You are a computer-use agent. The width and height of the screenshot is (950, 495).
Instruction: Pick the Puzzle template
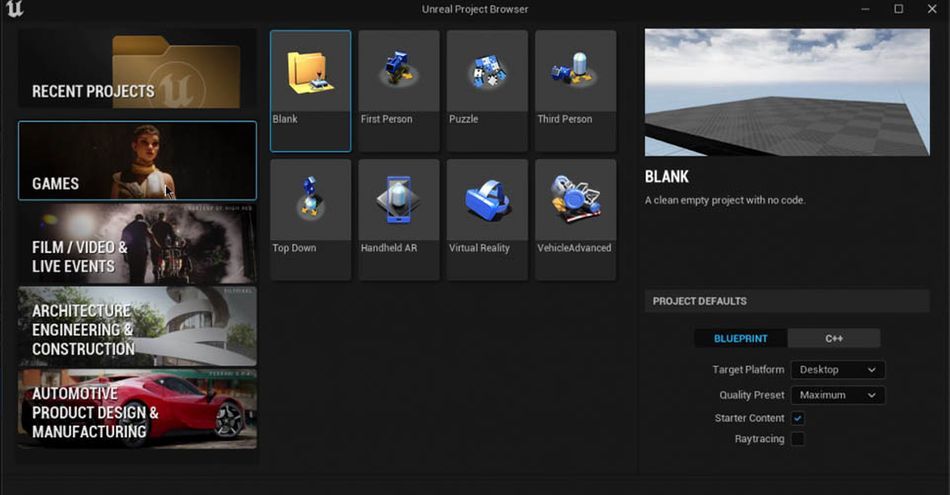click(x=487, y=91)
